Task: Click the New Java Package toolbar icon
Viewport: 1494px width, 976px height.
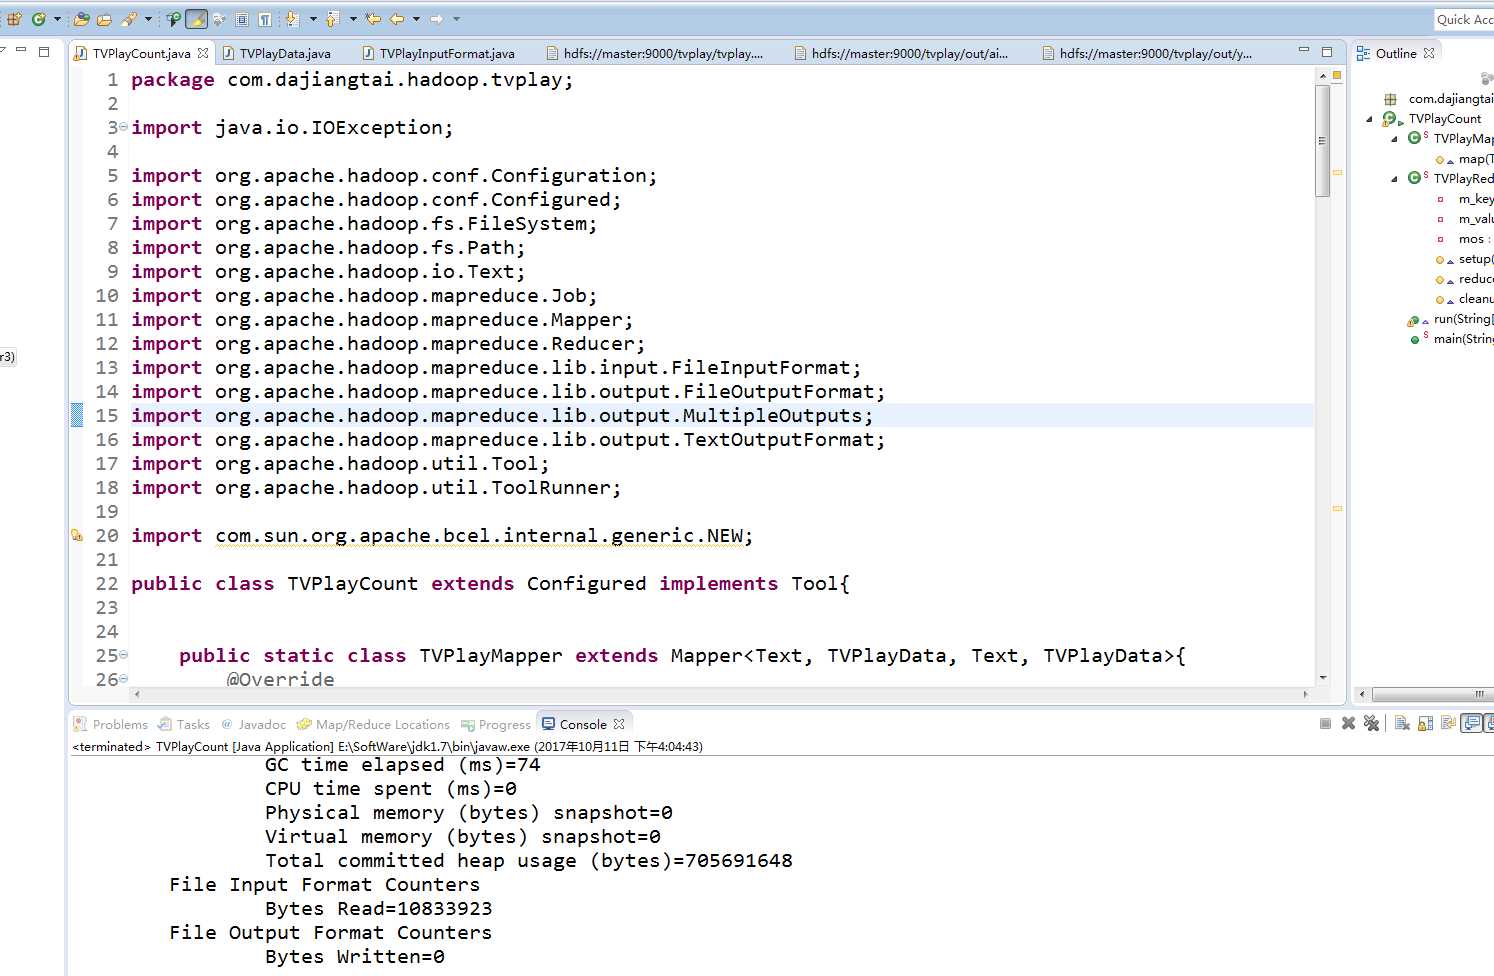Action: 14,19
